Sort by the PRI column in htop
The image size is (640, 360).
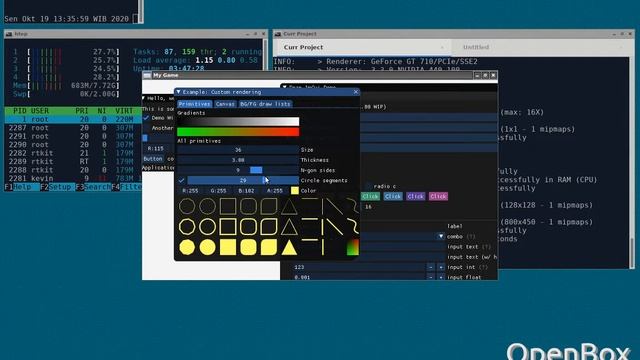click(x=82, y=111)
